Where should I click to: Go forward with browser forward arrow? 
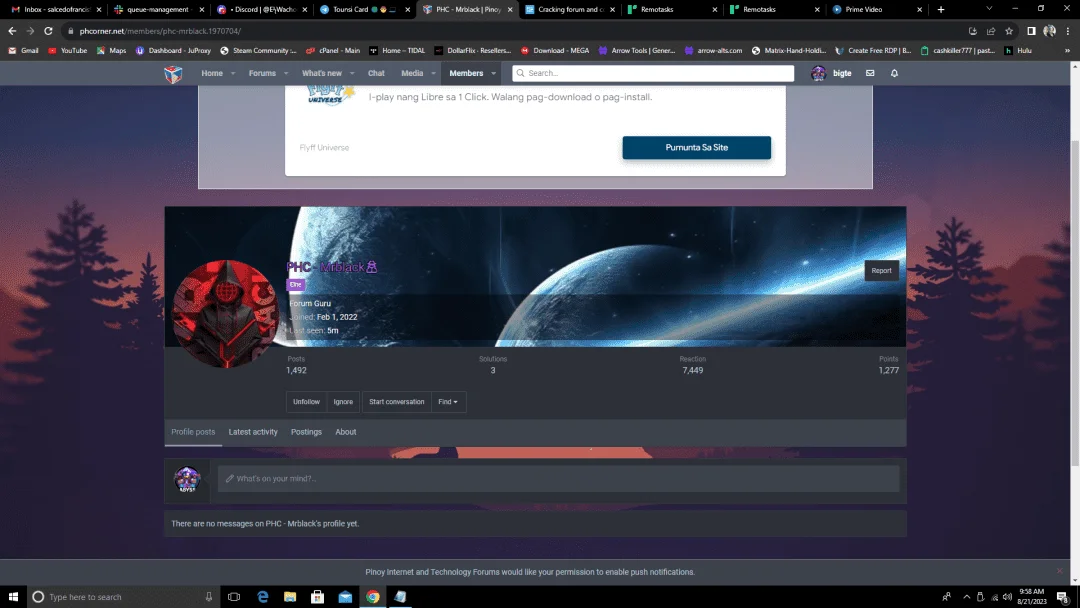[x=30, y=31]
